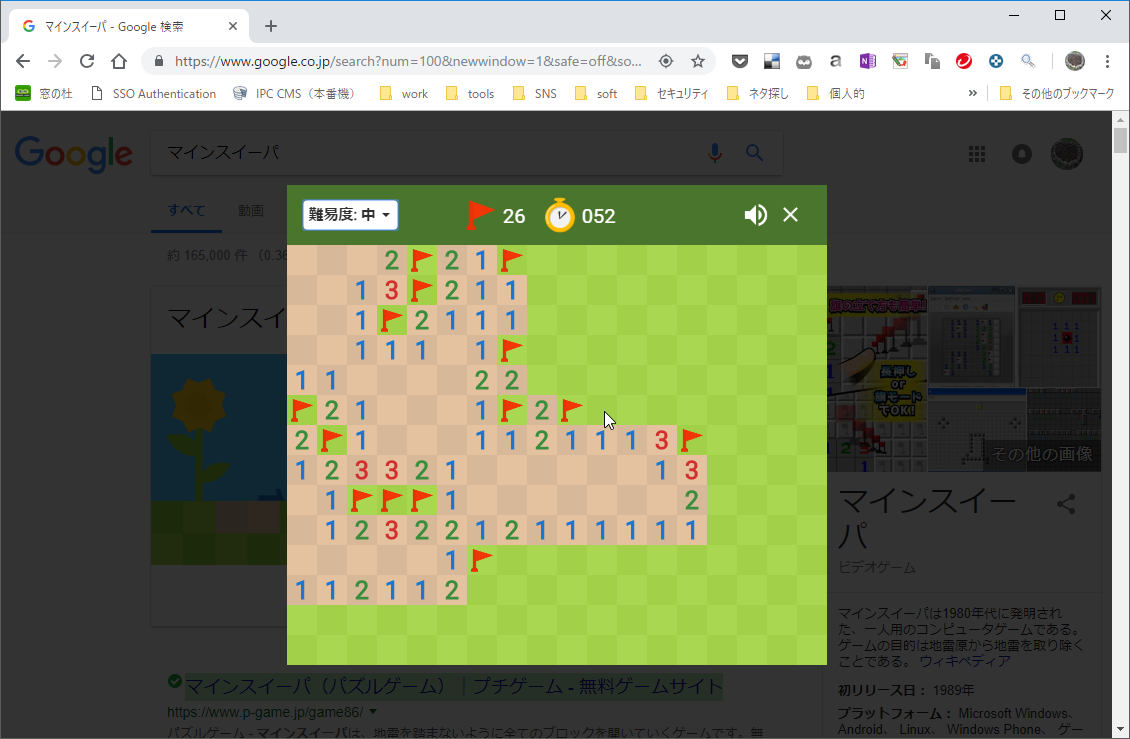Click the red flag counter icon

point(479,214)
